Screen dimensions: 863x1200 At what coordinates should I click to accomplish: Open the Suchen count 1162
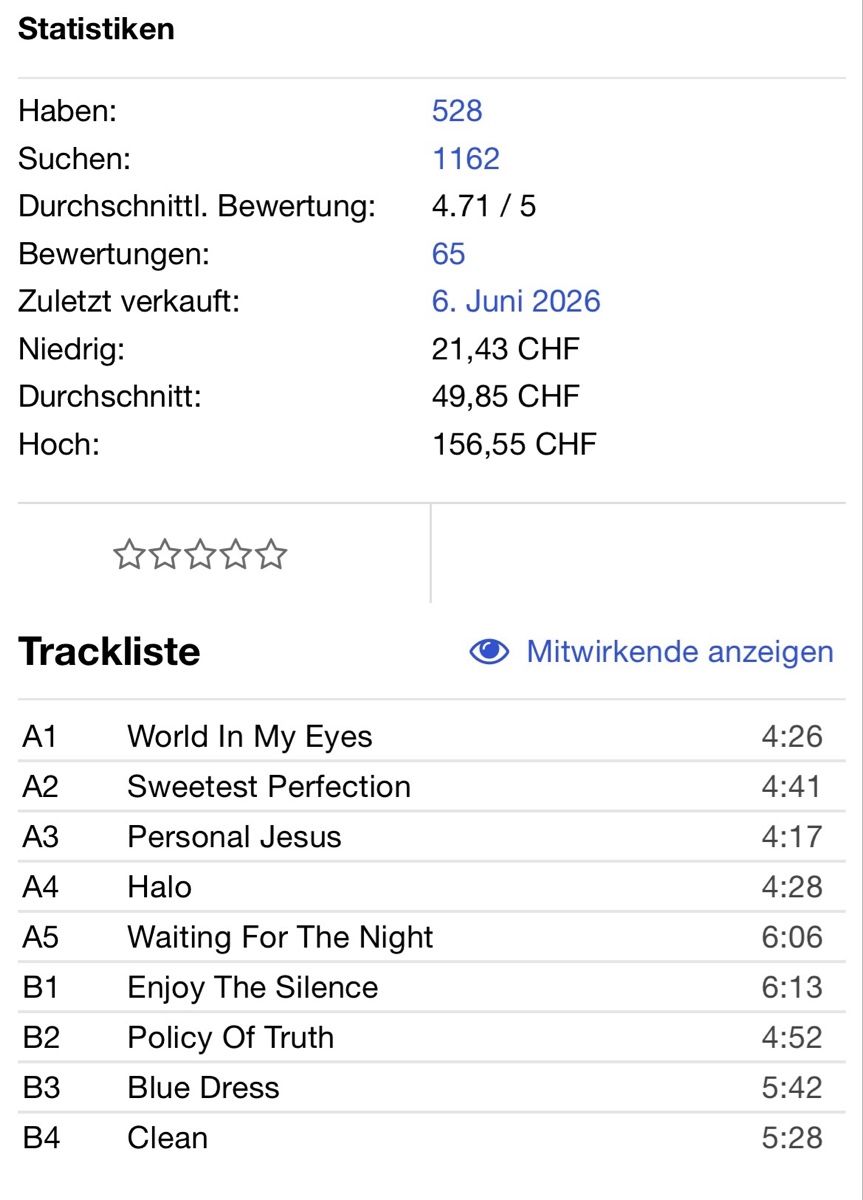point(466,158)
